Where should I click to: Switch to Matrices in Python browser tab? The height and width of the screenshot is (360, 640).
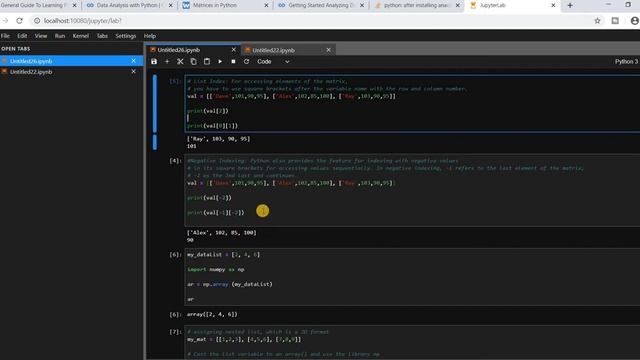tap(225, 5)
